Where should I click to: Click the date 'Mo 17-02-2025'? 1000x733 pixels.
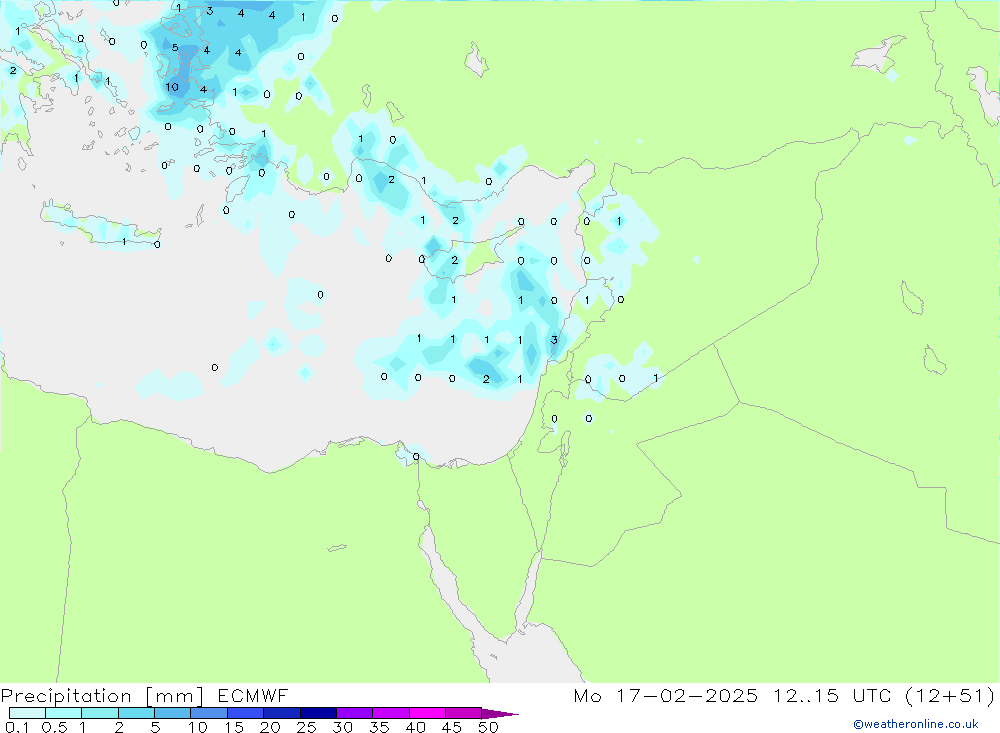tap(665, 695)
